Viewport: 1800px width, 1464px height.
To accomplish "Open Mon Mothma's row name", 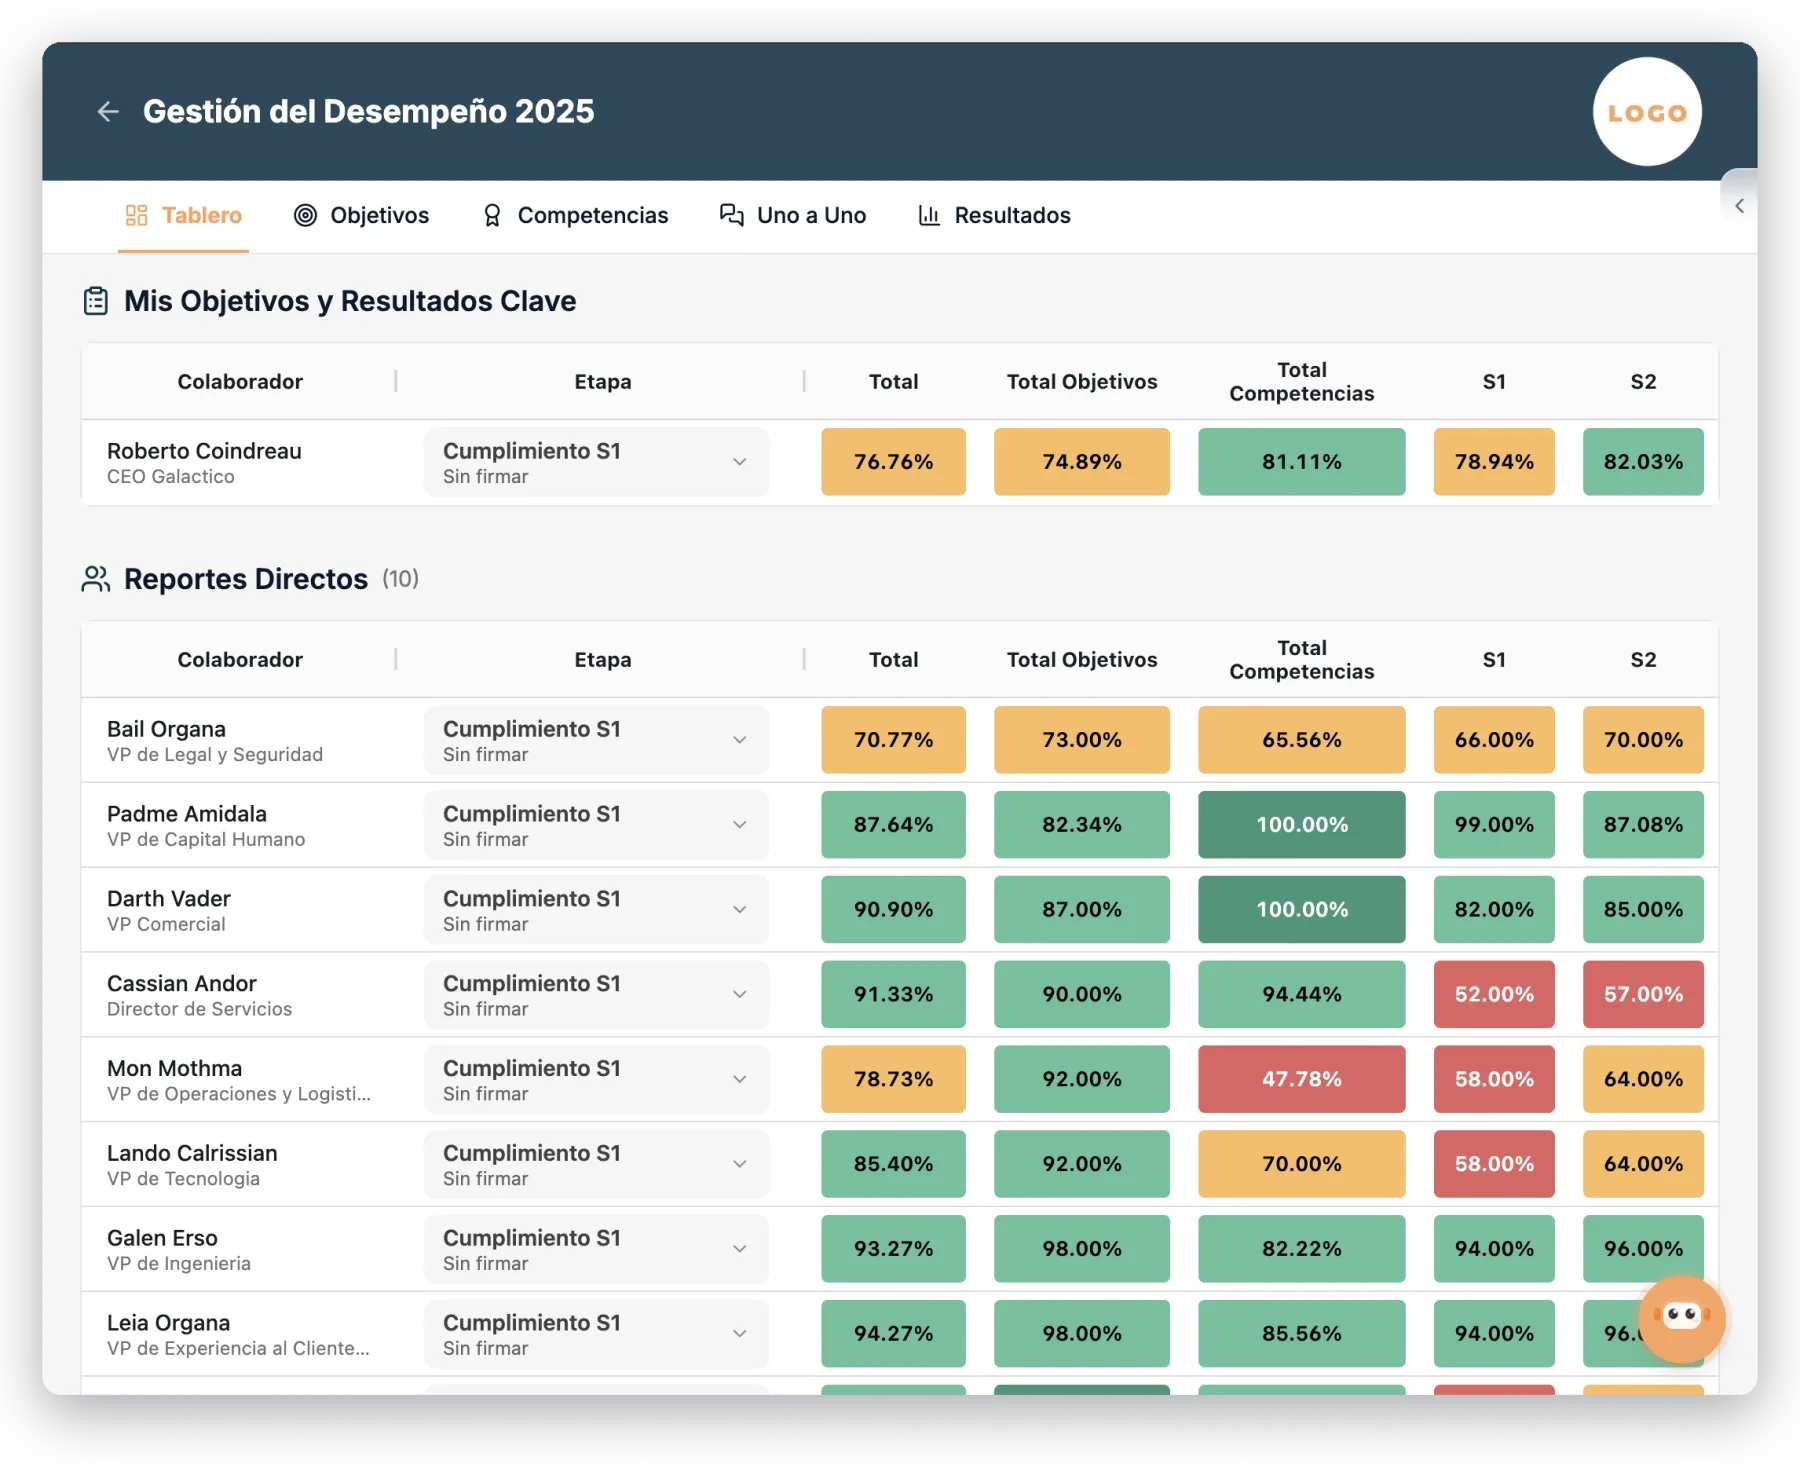I will (175, 1069).
